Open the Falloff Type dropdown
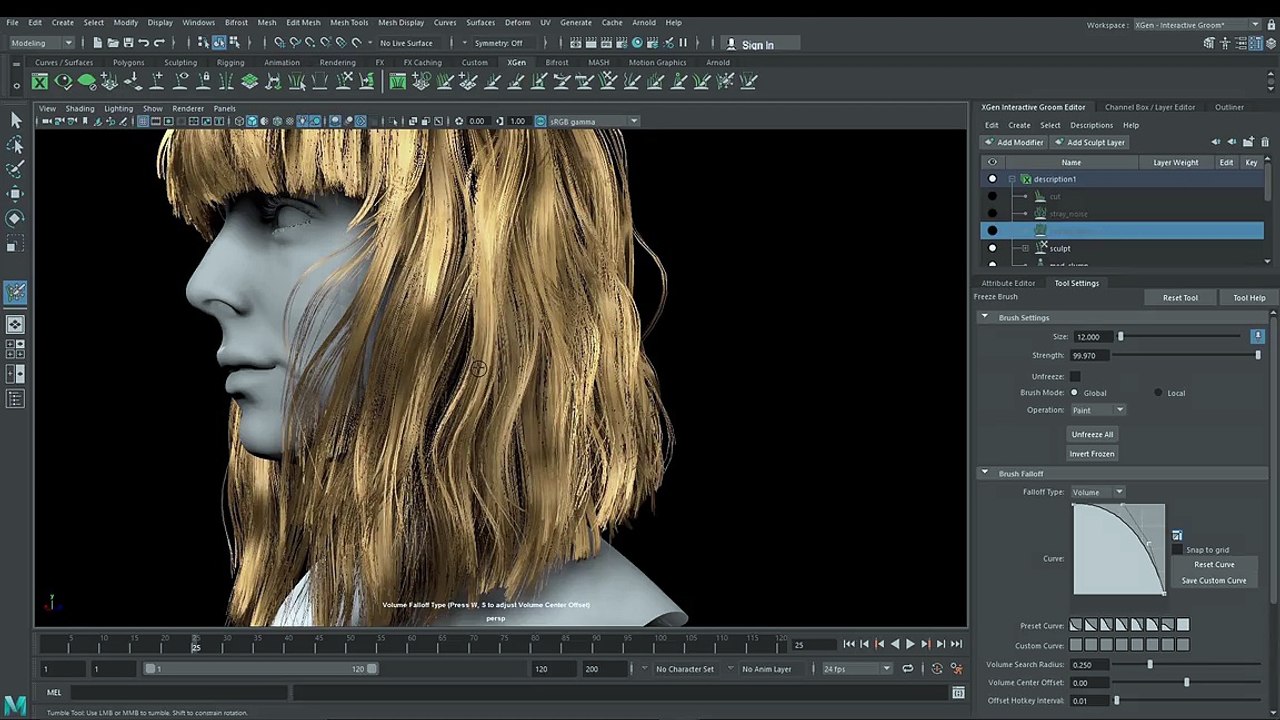This screenshot has height=720, width=1280. [1098, 492]
